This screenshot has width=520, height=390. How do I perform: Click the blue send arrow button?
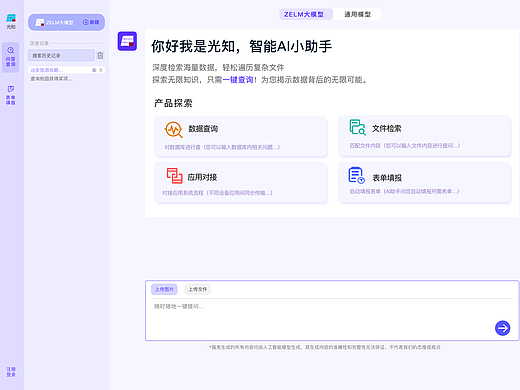[x=502, y=328]
